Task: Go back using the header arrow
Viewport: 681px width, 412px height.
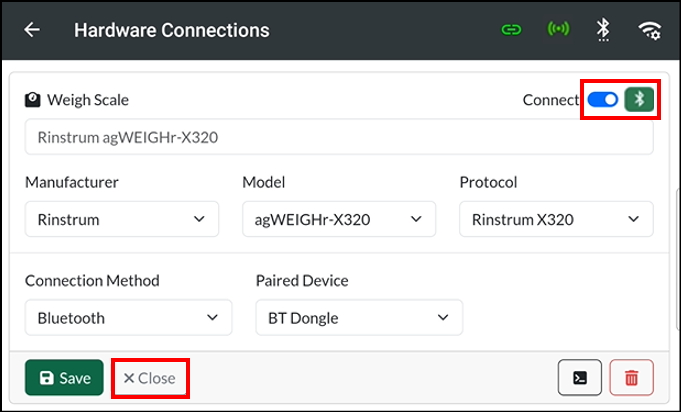Action: [32, 30]
